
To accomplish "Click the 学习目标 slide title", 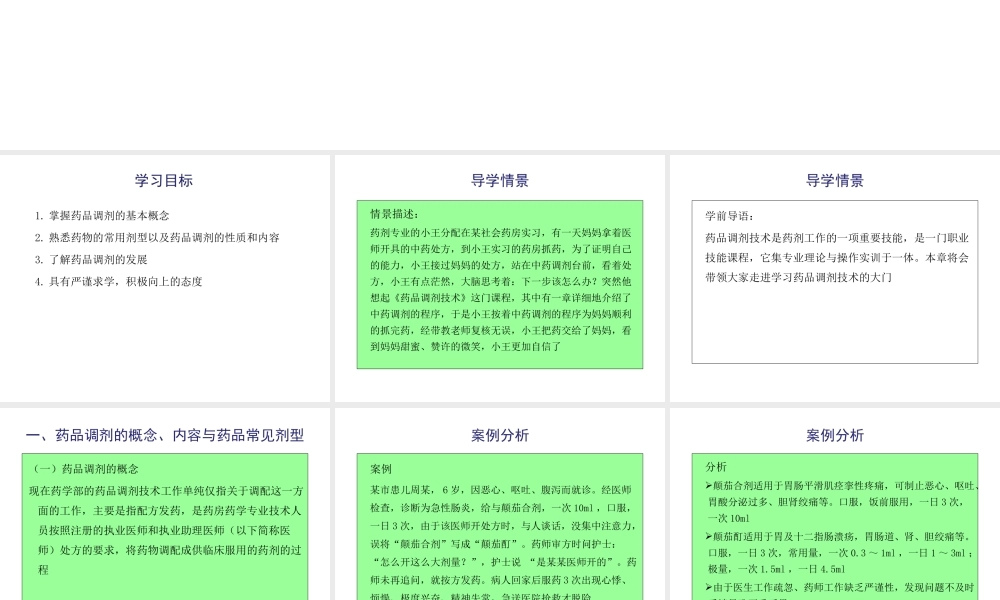I will 163,181.
